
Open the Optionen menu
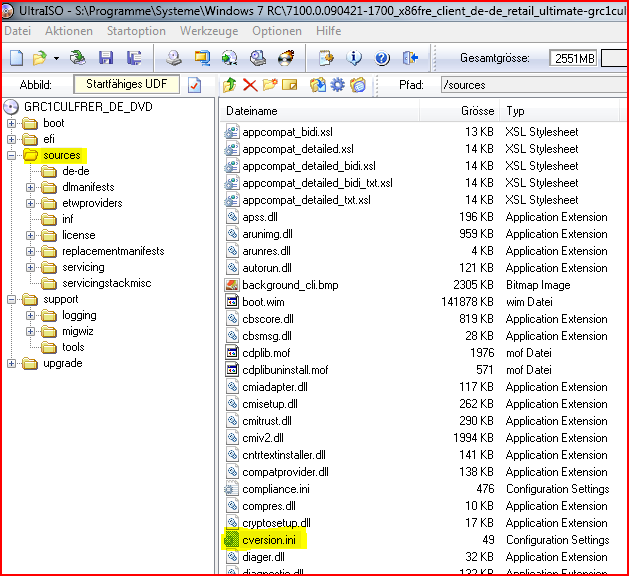pyautogui.click(x=277, y=31)
